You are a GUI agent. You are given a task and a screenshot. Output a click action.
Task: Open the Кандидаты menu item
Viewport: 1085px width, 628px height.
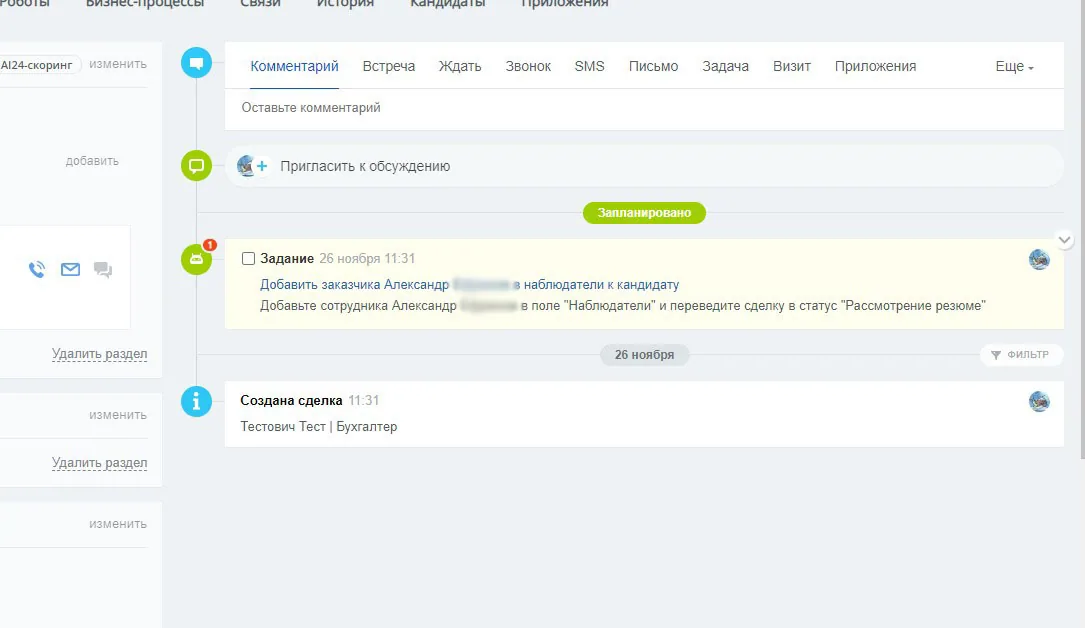[448, 3]
